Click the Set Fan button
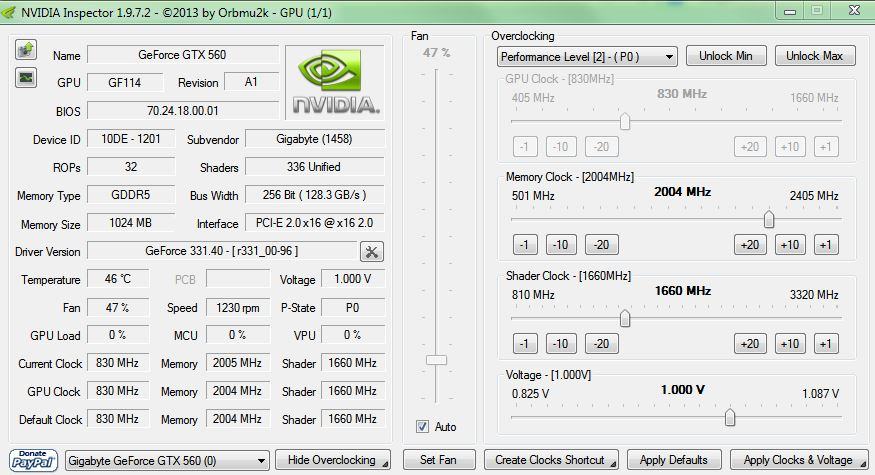The width and height of the screenshot is (875, 475). (x=439, y=460)
